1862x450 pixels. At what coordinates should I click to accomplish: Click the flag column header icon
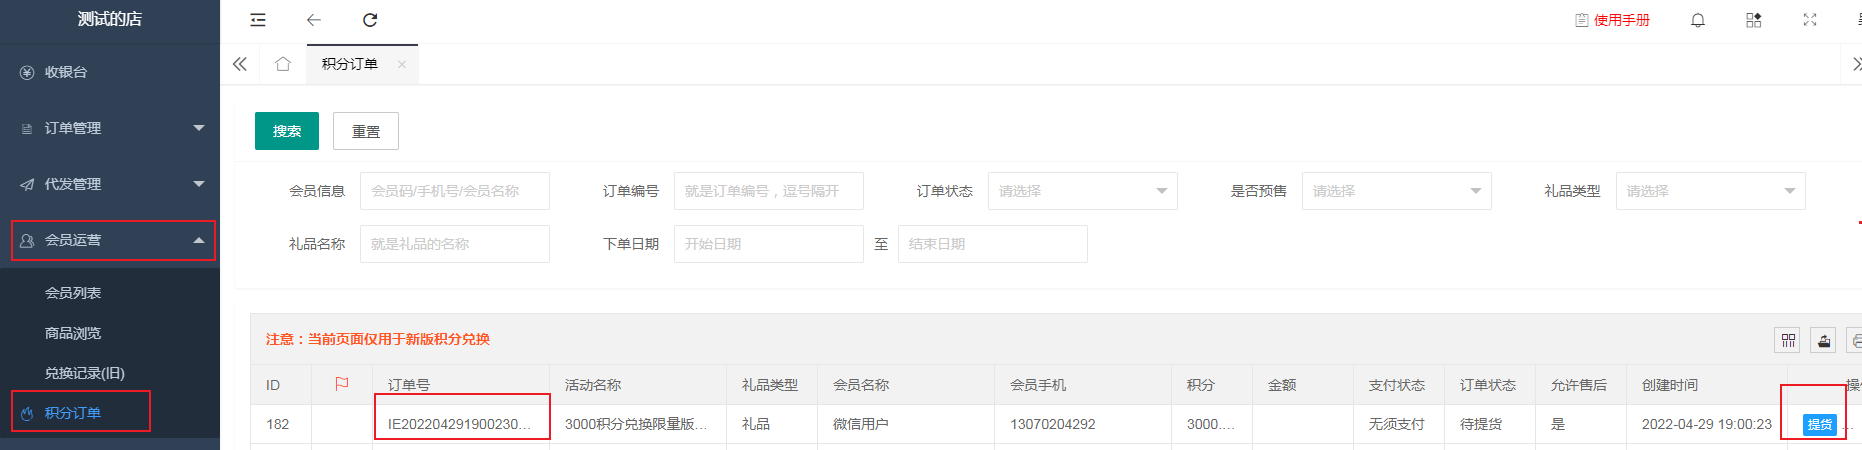342,384
